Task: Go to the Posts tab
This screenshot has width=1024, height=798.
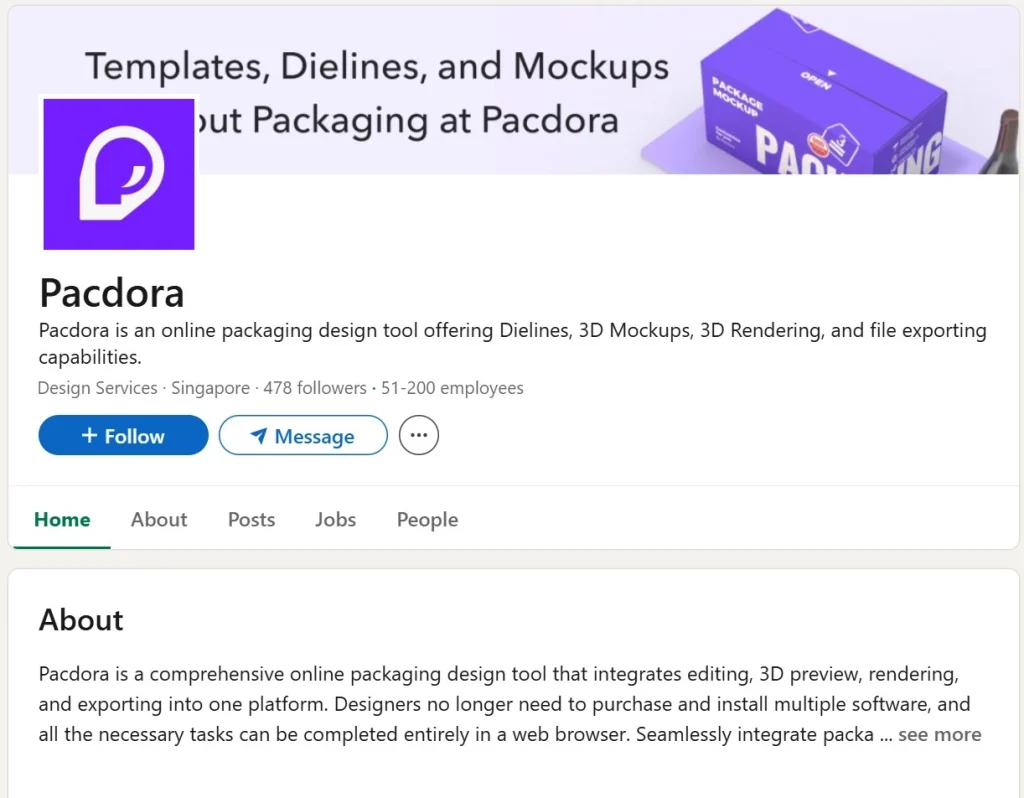Action: (251, 520)
